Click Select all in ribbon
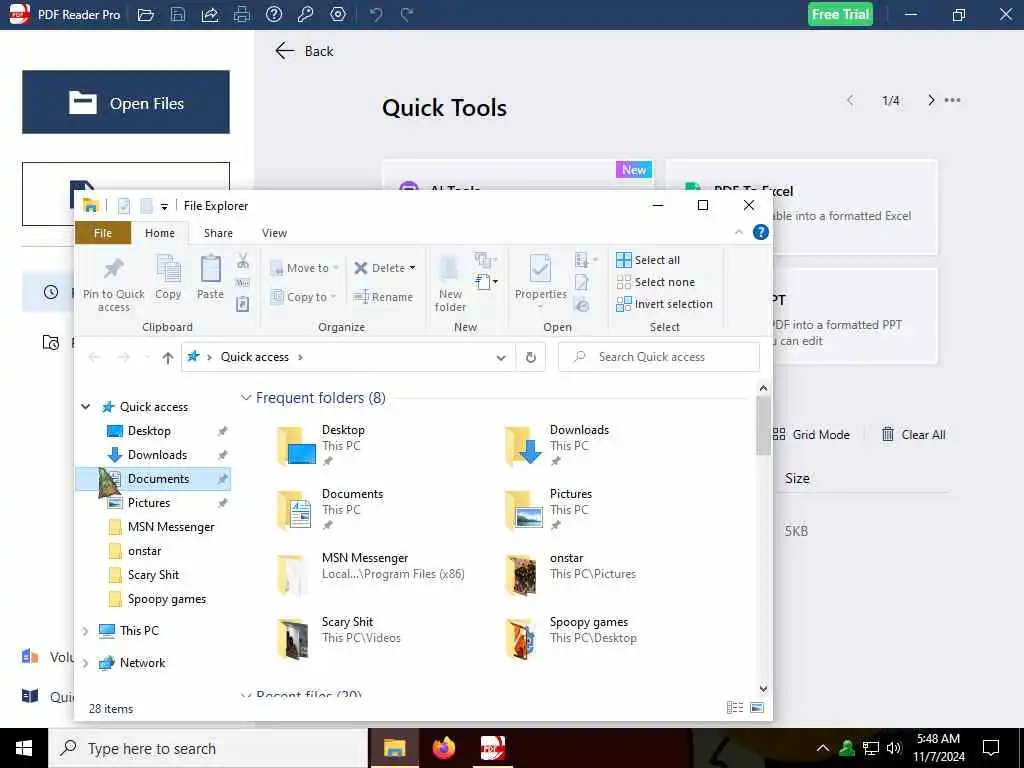 [648, 260]
